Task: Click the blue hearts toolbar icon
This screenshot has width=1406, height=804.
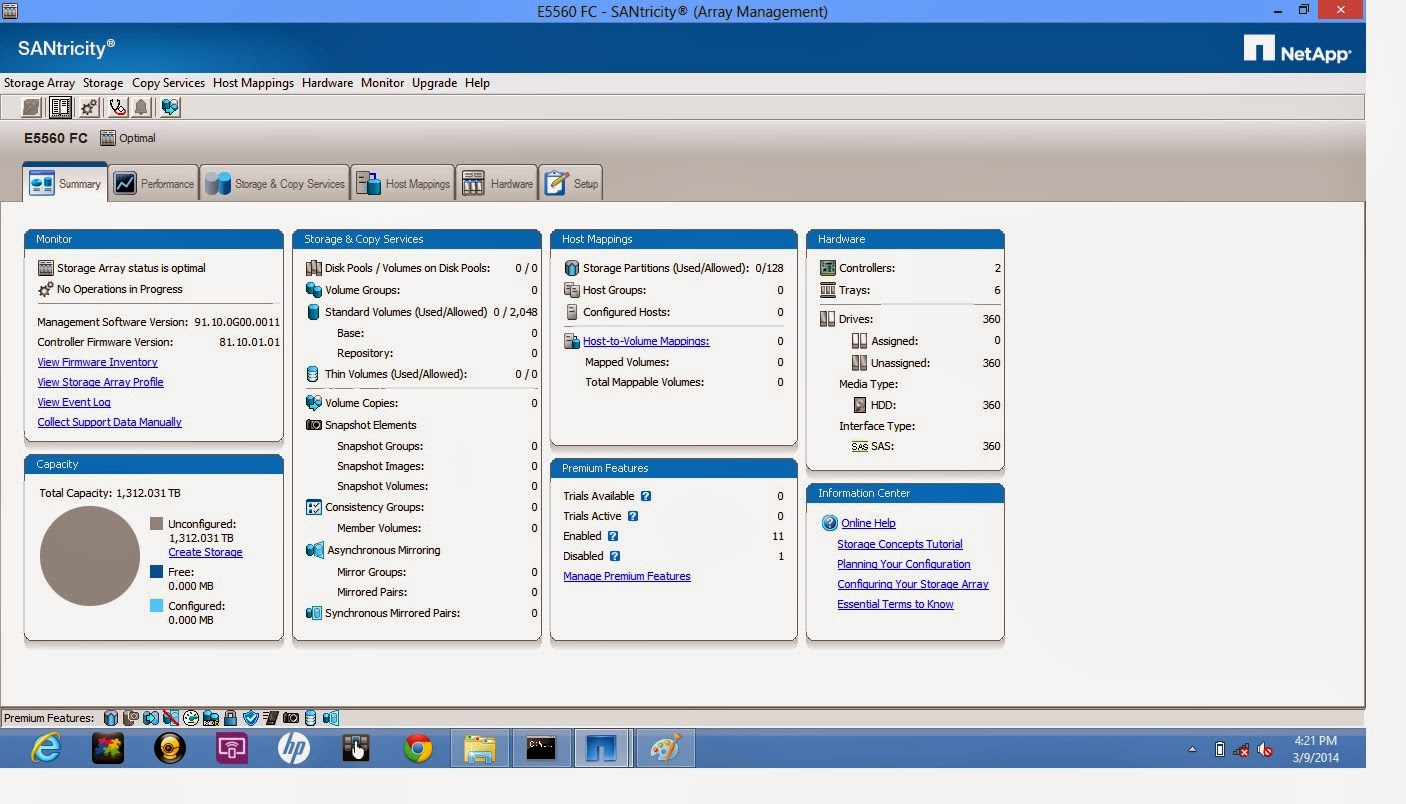Action: click(170, 107)
